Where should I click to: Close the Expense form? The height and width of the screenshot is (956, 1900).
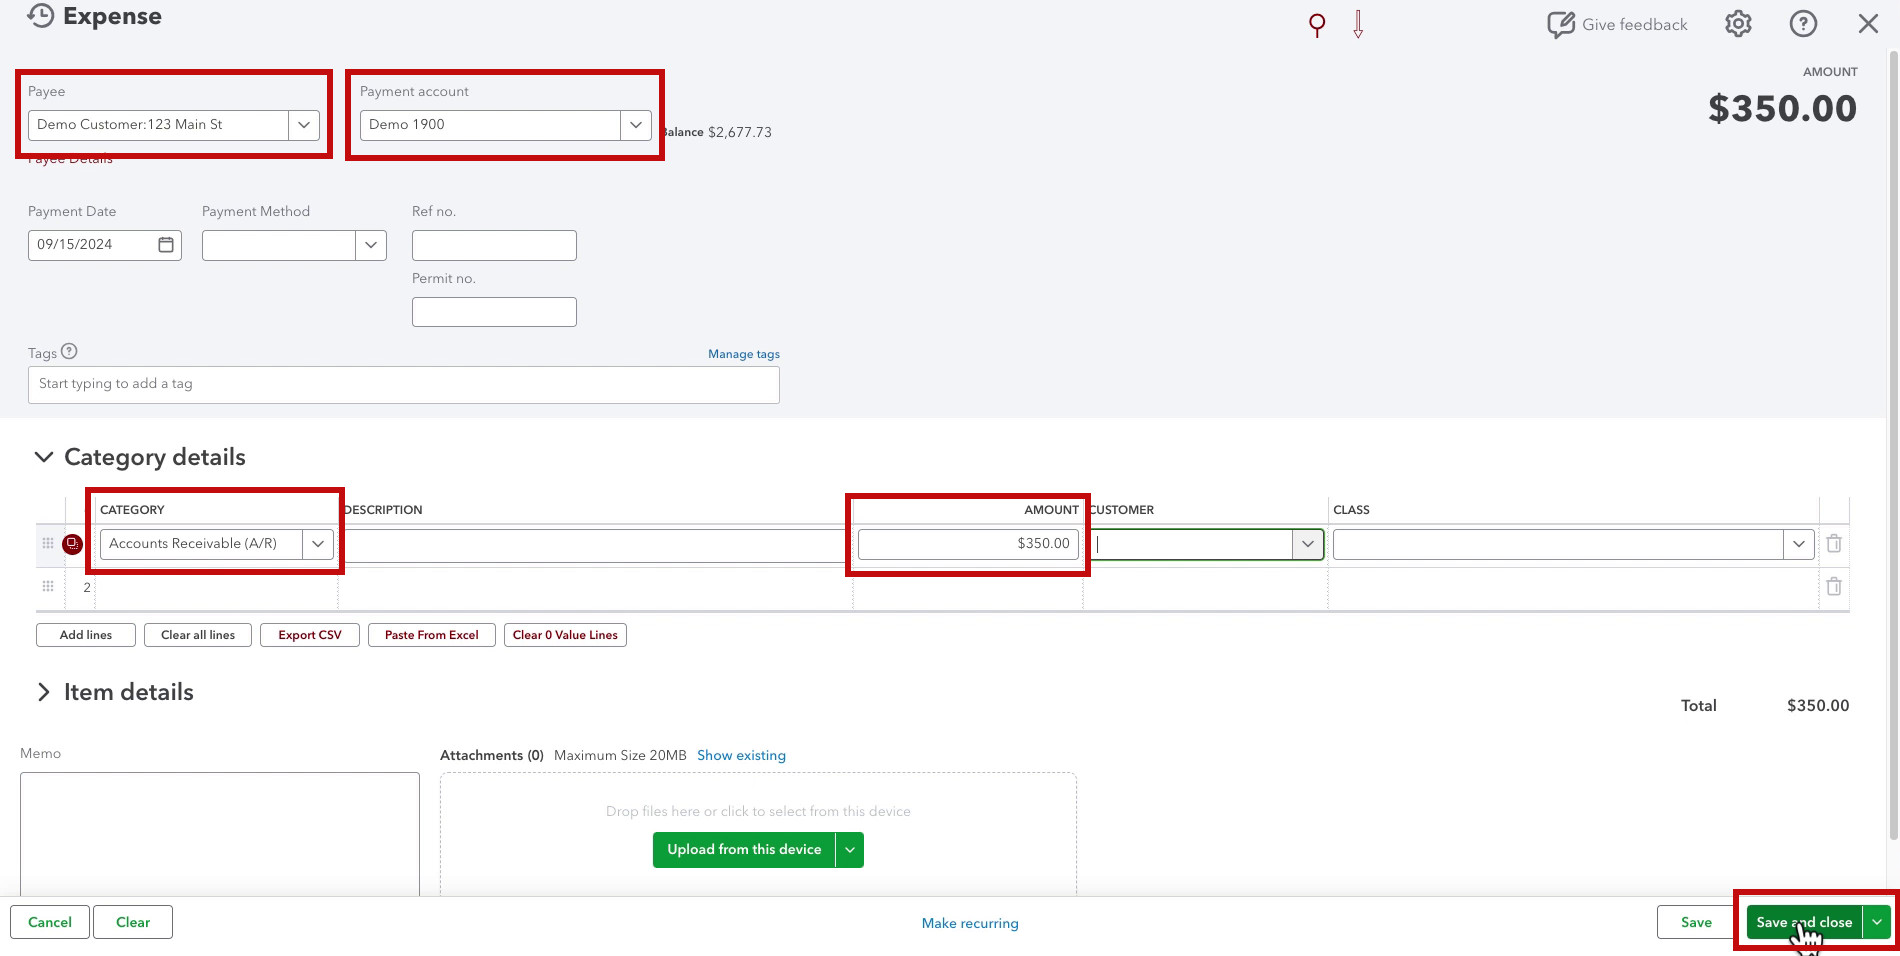[1868, 24]
